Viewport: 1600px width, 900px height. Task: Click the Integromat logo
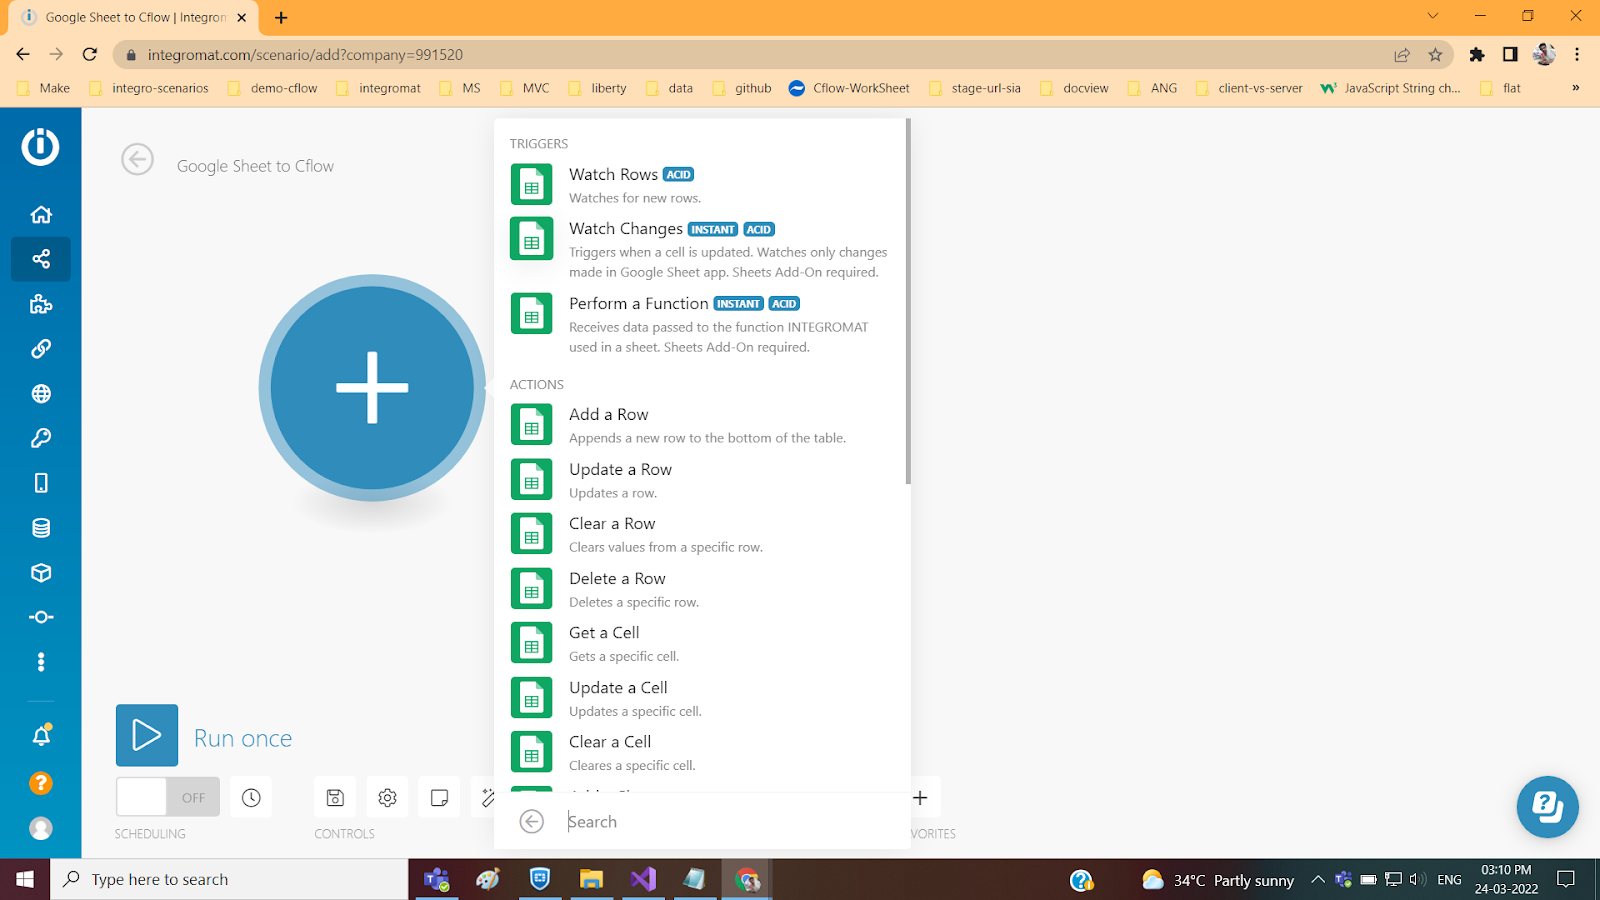tap(41, 146)
